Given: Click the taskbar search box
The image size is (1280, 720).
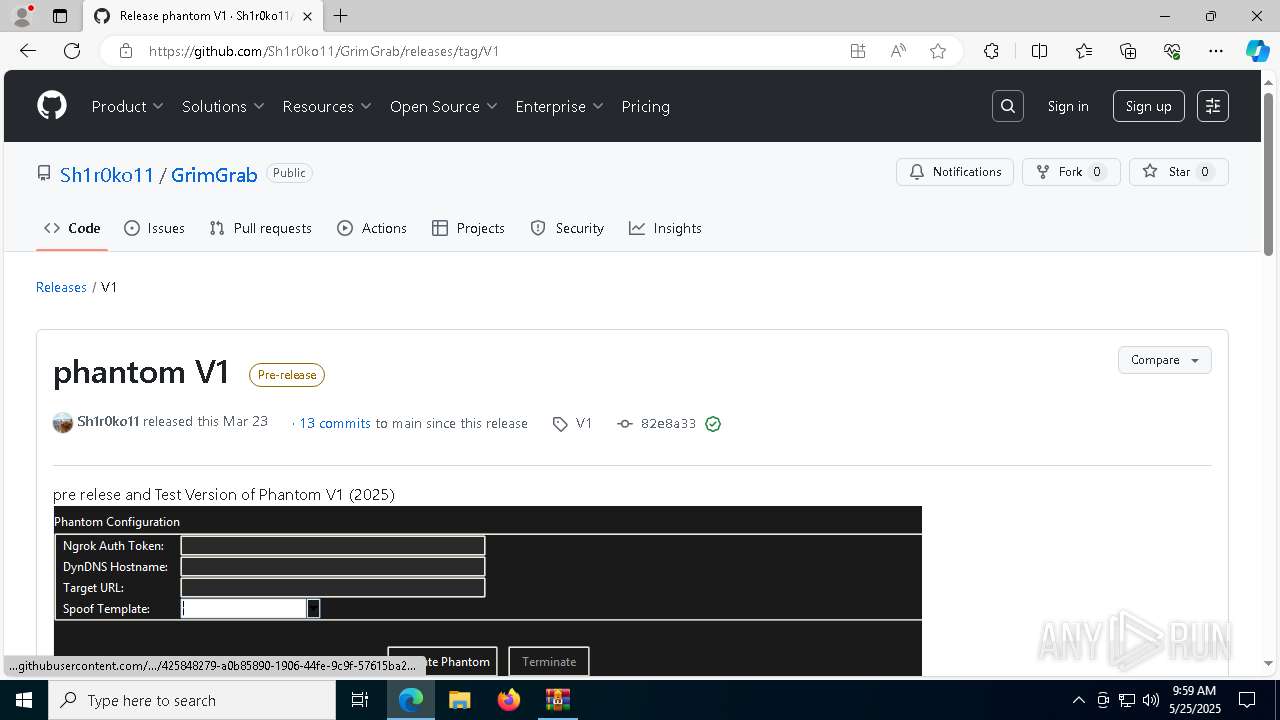Looking at the screenshot, I should [x=192, y=700].
